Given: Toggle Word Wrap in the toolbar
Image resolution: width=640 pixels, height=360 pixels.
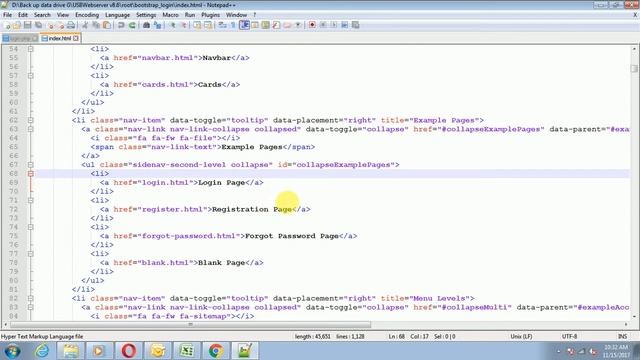Looking at the screenshot, I should pyautogui.click(x=222, y=25).
